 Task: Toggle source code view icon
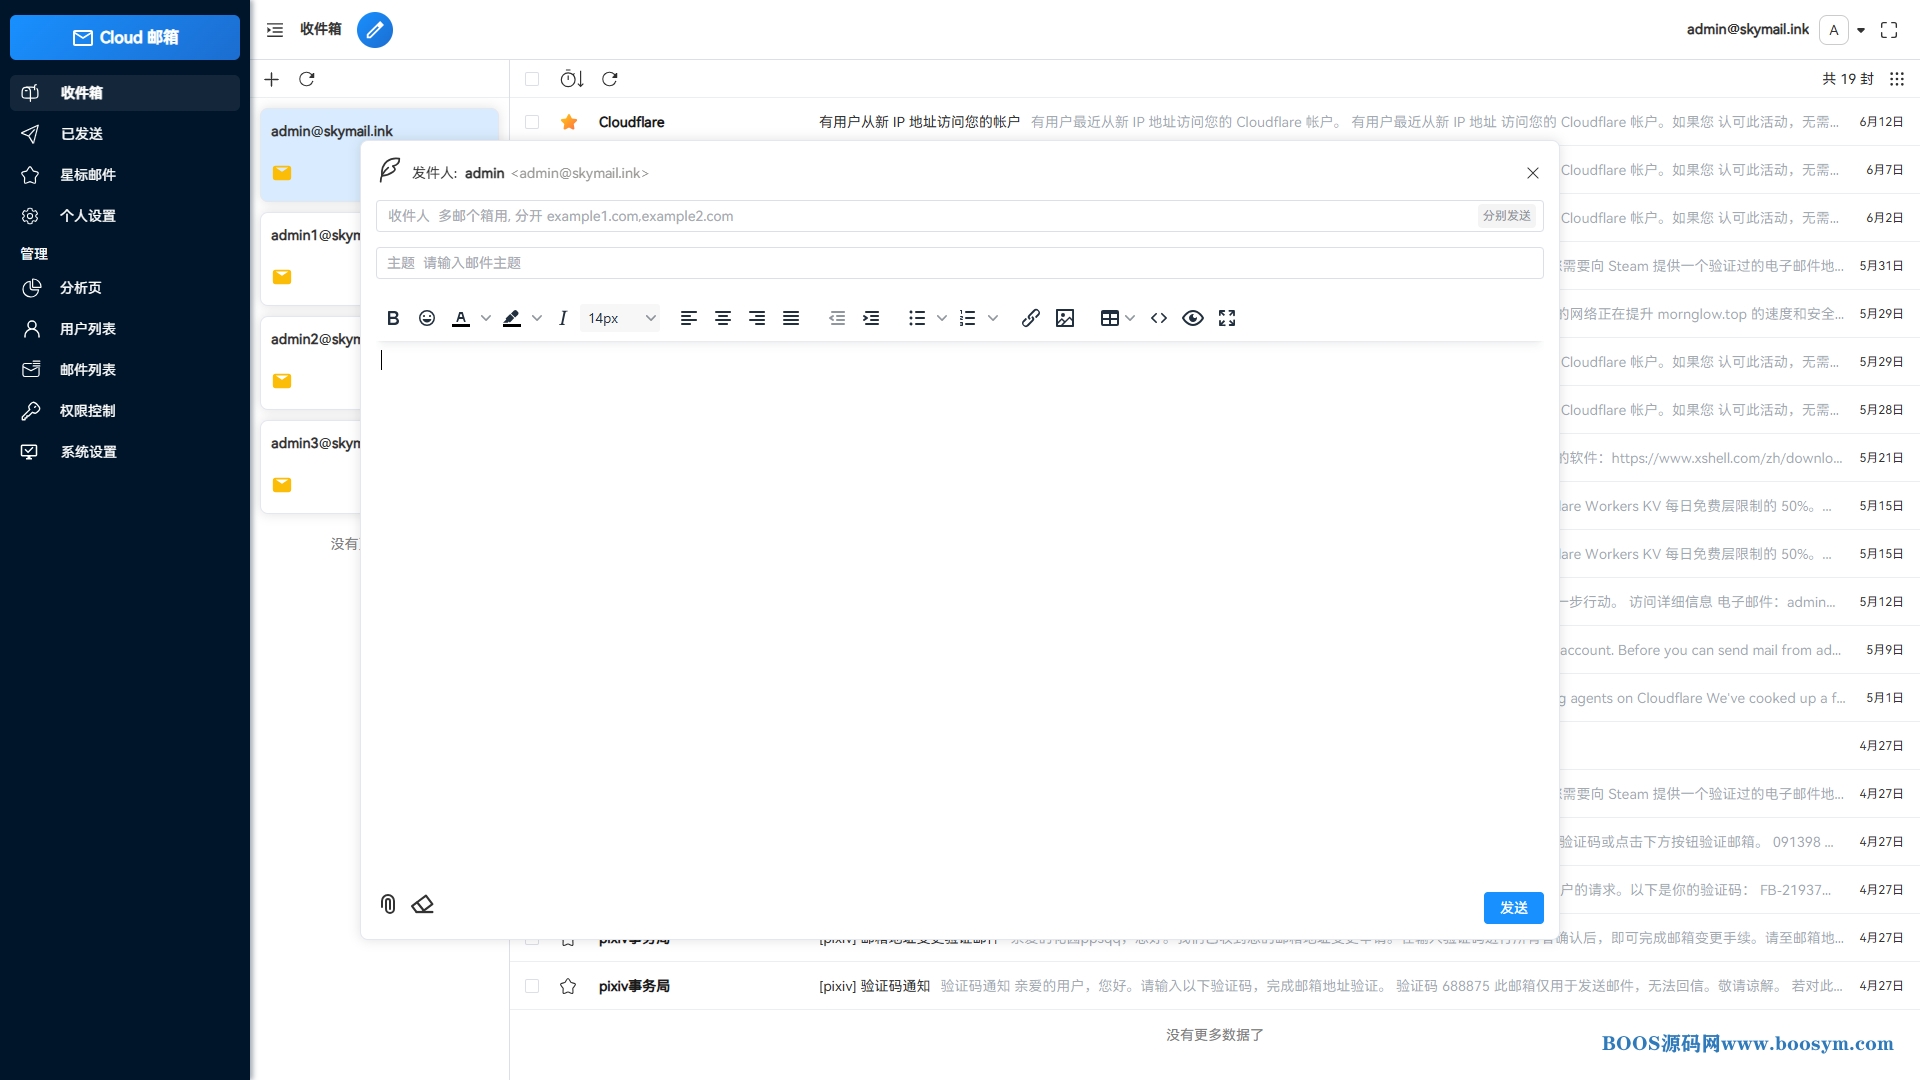1159,318
